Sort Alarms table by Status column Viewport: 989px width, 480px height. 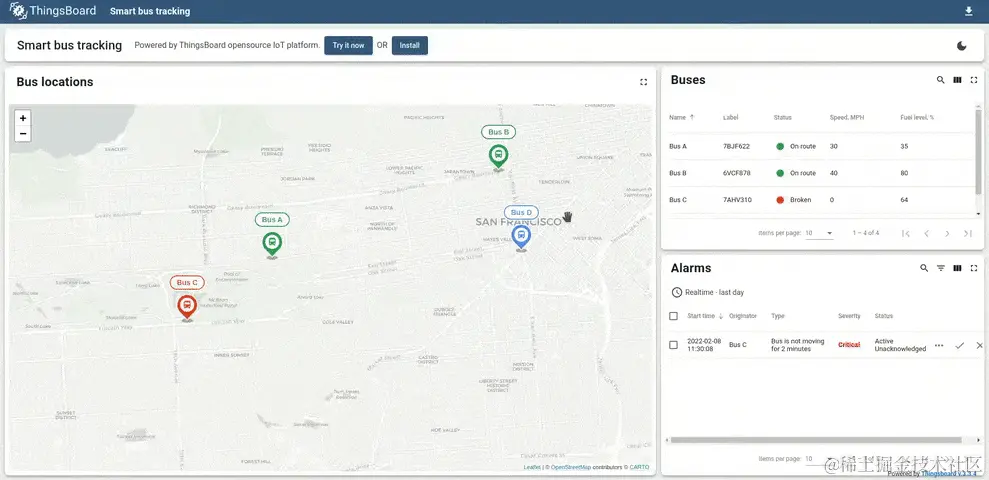click(884, 316)
